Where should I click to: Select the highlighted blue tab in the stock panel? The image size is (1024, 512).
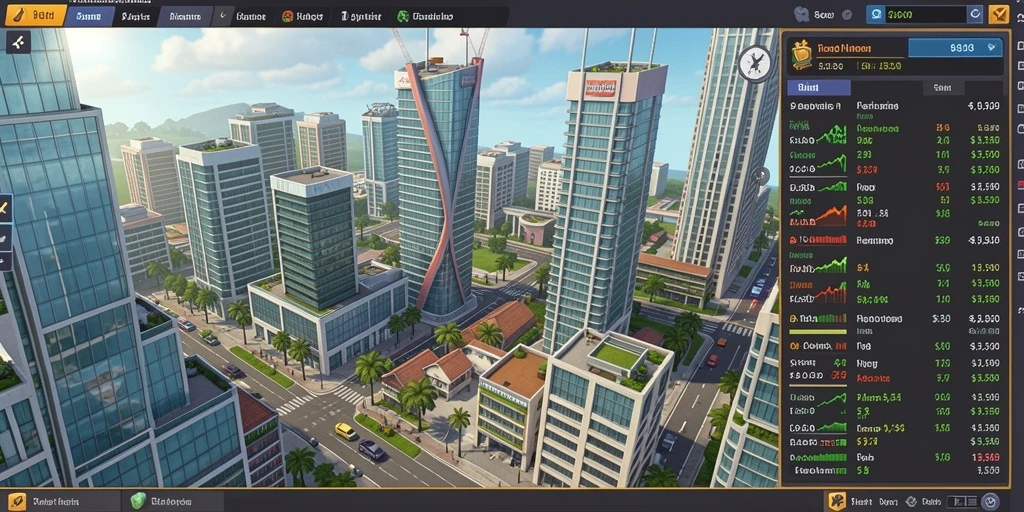point(819,88)
